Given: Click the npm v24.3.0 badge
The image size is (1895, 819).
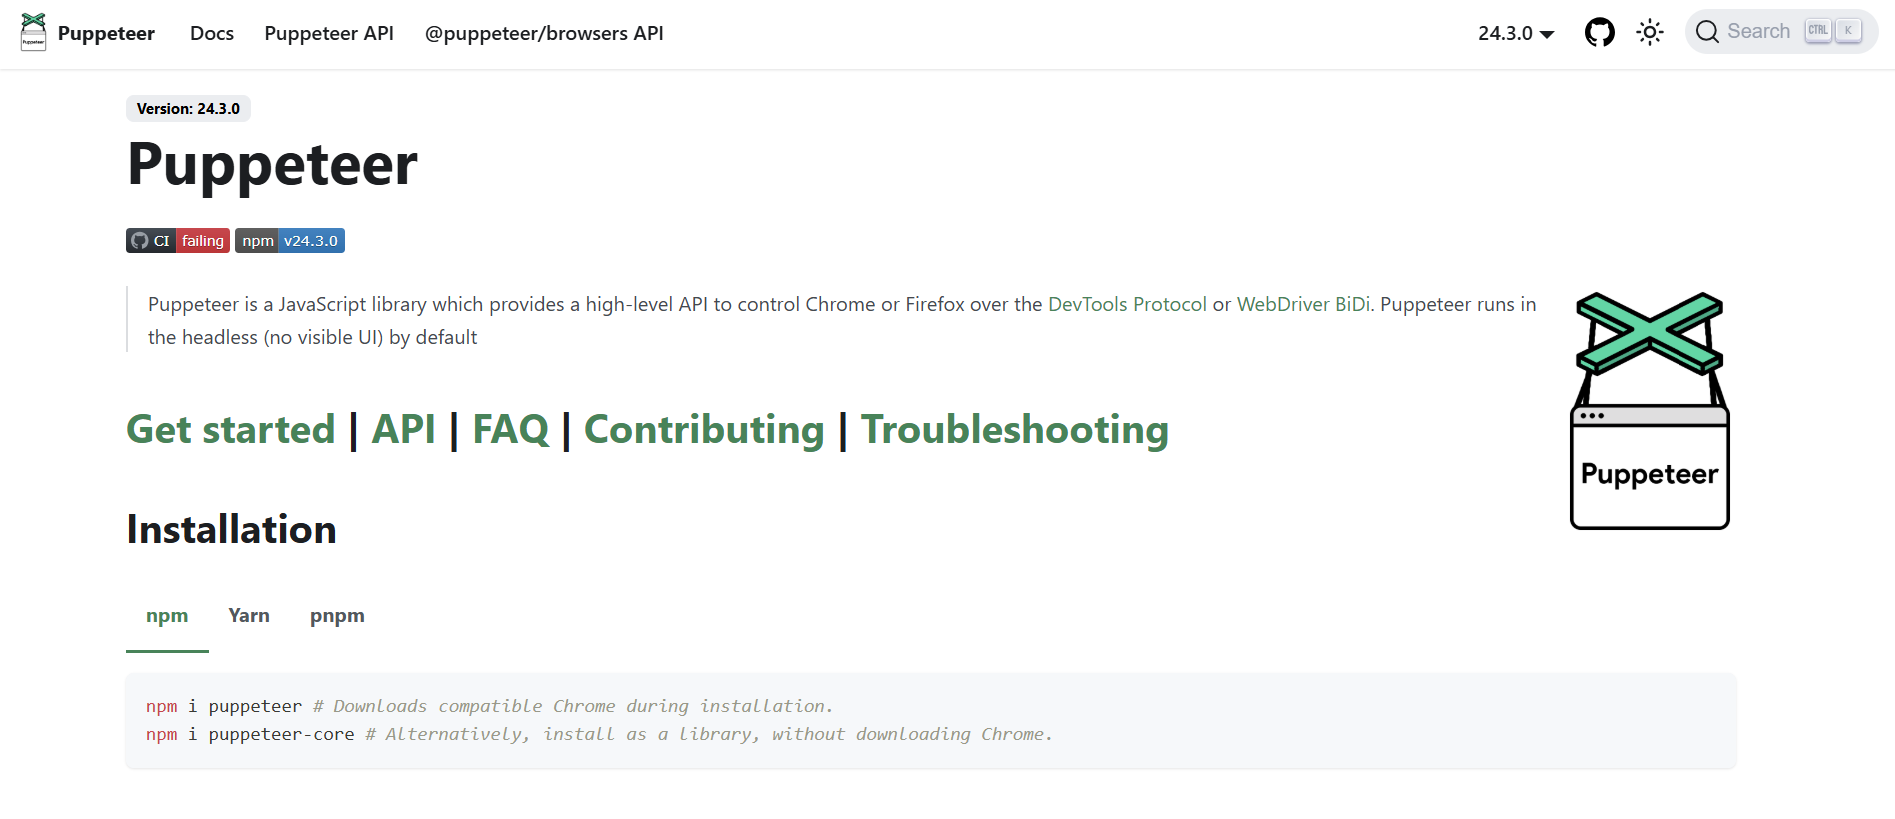Looking at the screenshot, I should 290,241.
